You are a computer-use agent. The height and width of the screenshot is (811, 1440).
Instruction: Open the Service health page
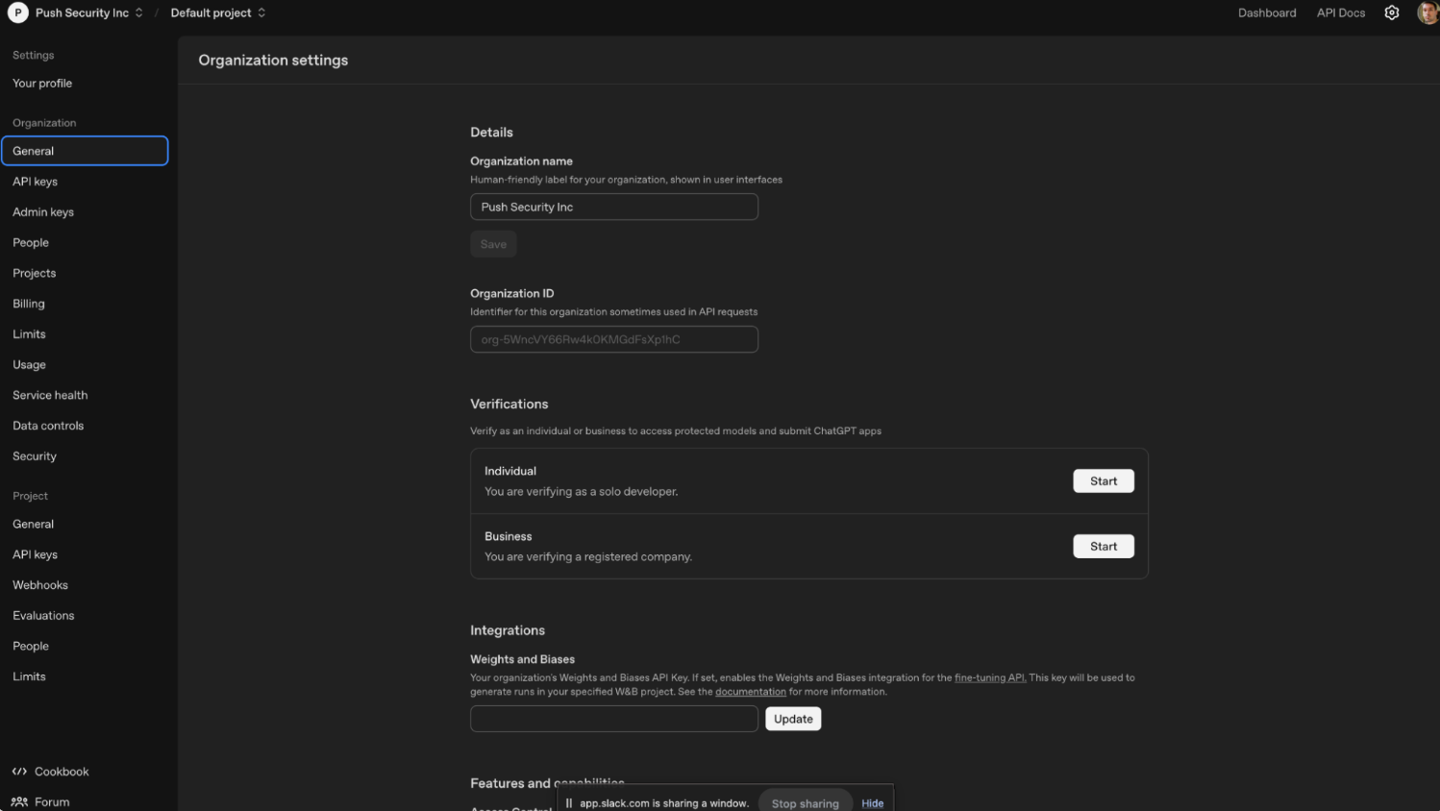50,395
